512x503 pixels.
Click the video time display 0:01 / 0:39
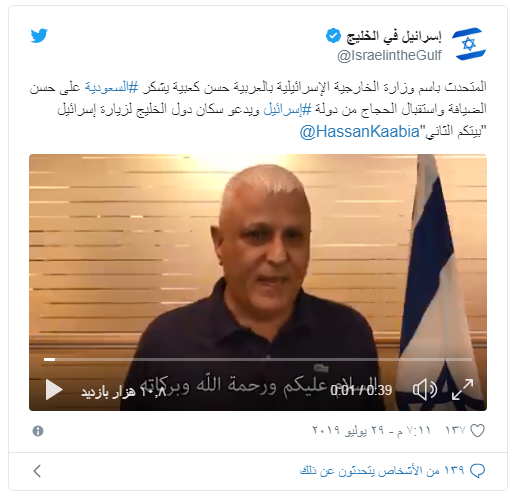(x=361, y=390)
